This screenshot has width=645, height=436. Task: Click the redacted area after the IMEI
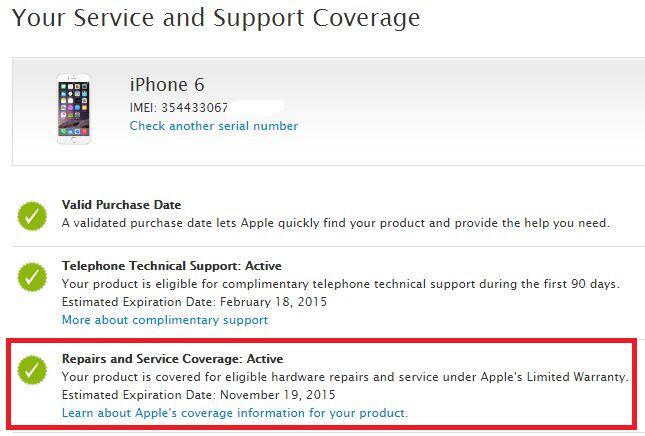(257, 106)
